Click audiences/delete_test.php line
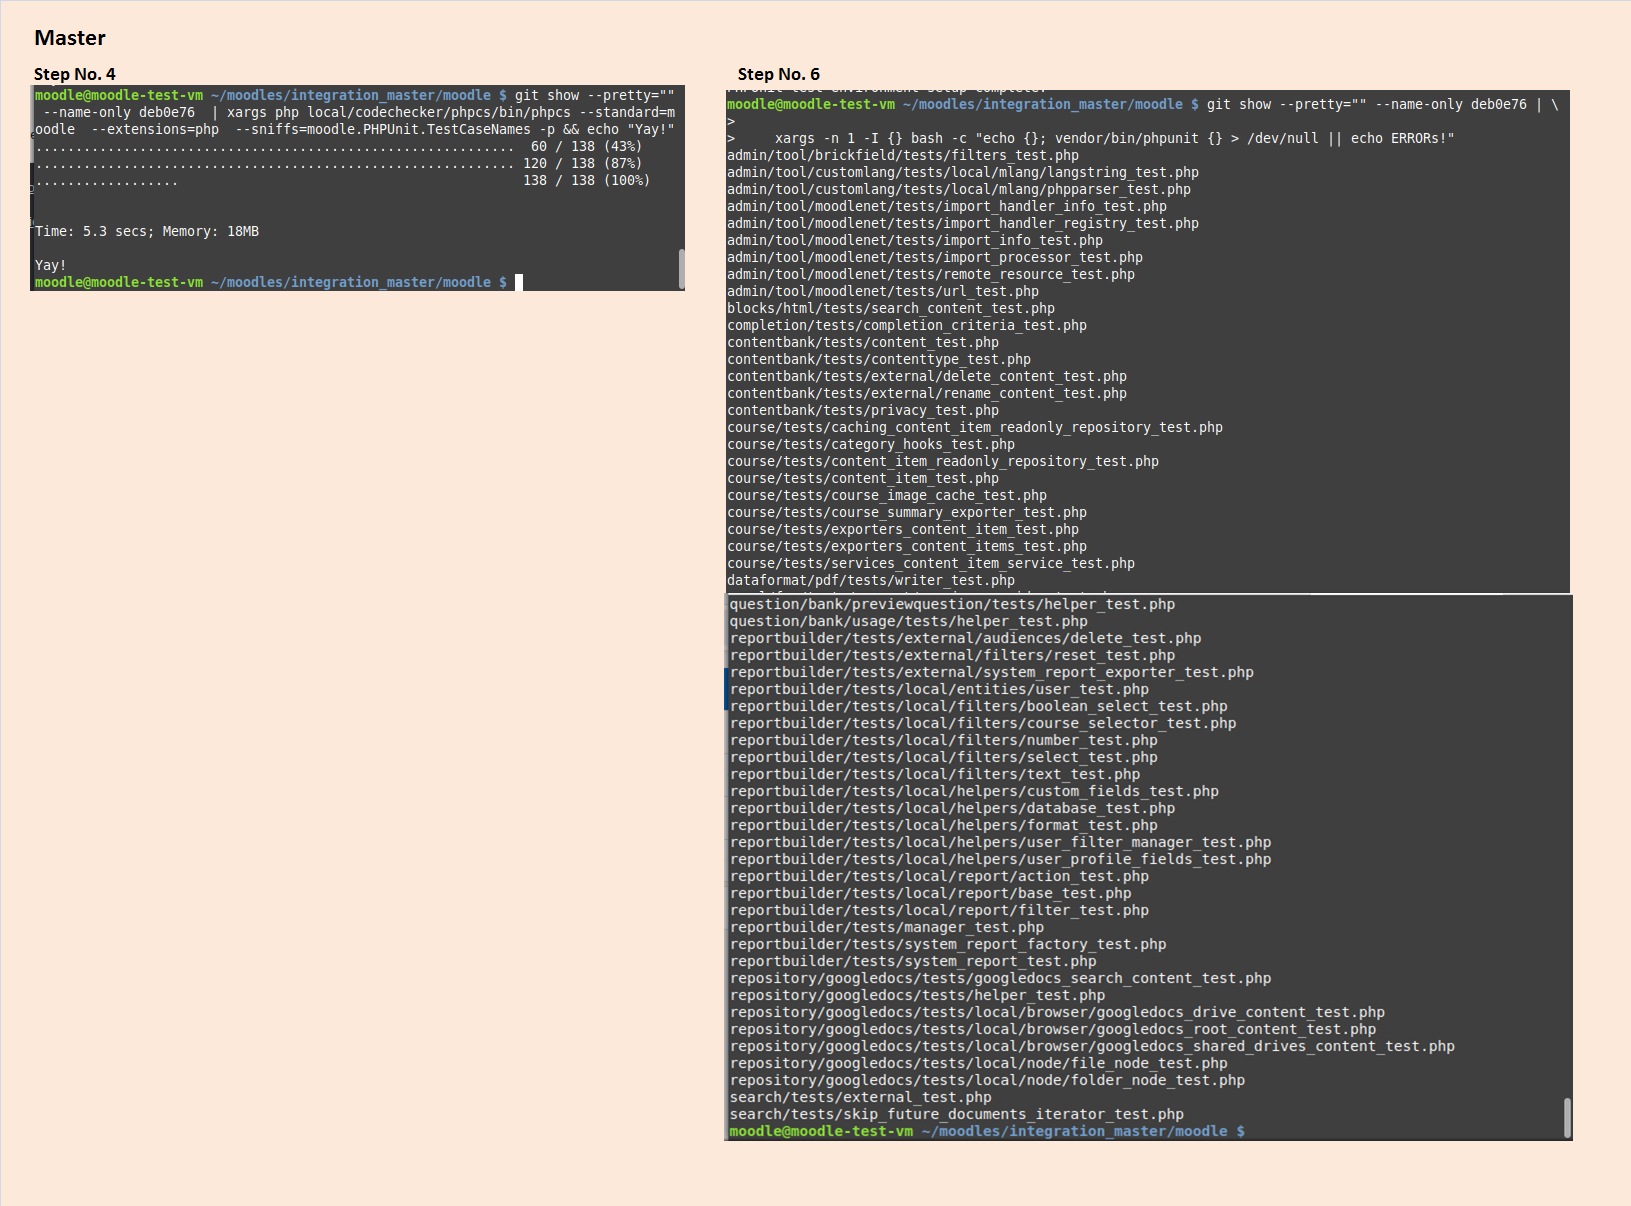The image size is (1631, 1206). (966, 638)
